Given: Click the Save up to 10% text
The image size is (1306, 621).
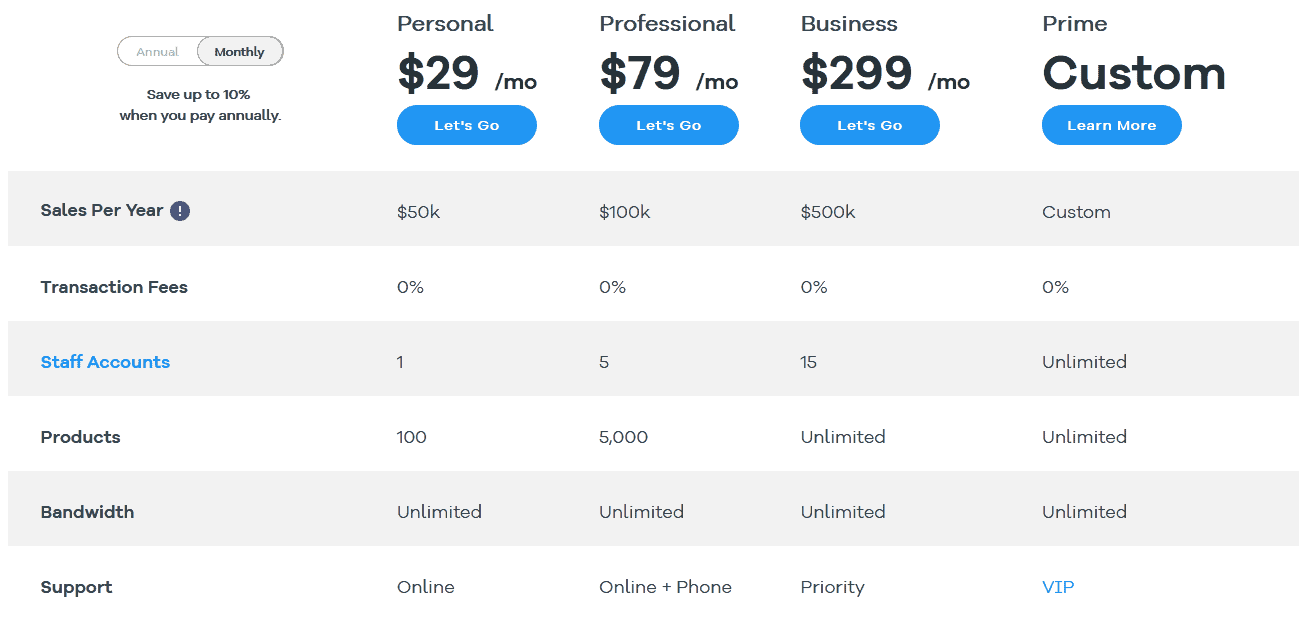Looking at the screenshot, I should click(200, 94).
